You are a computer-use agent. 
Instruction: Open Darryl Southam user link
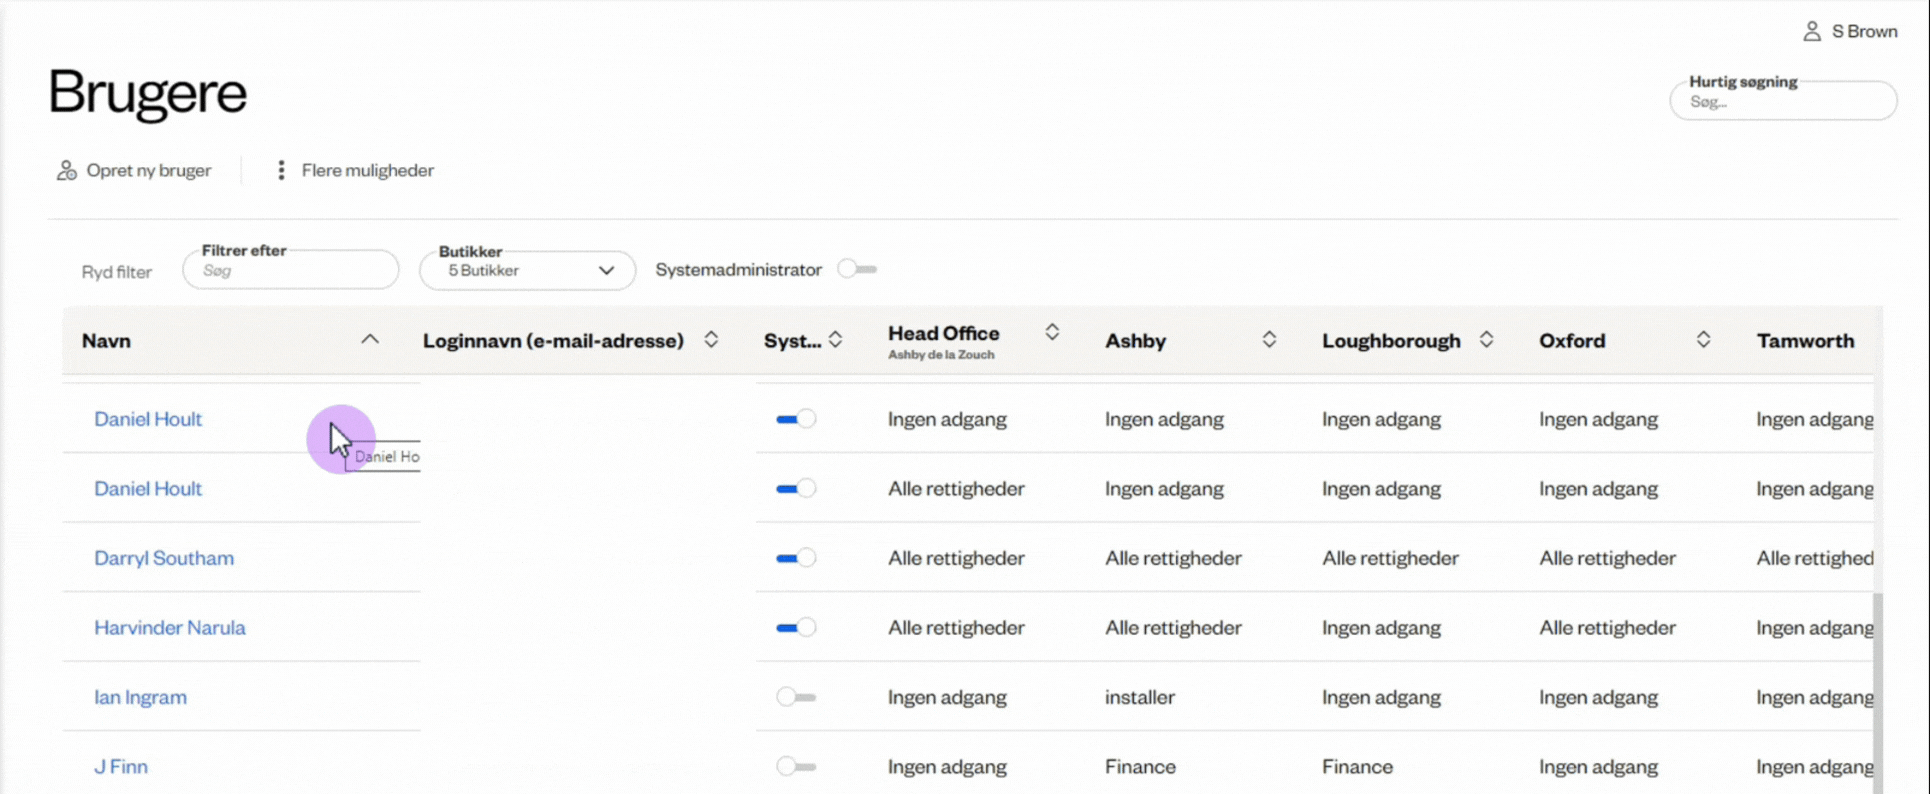click(164, 558)
